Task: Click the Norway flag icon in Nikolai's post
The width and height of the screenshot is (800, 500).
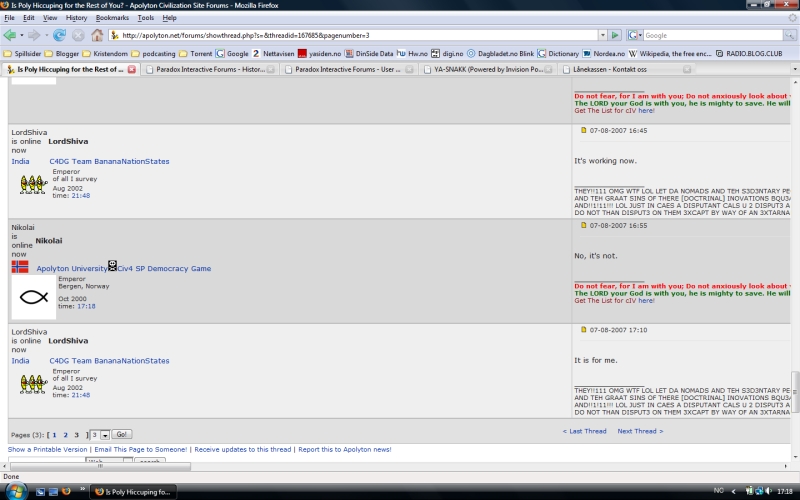Action: pos(20,268)
